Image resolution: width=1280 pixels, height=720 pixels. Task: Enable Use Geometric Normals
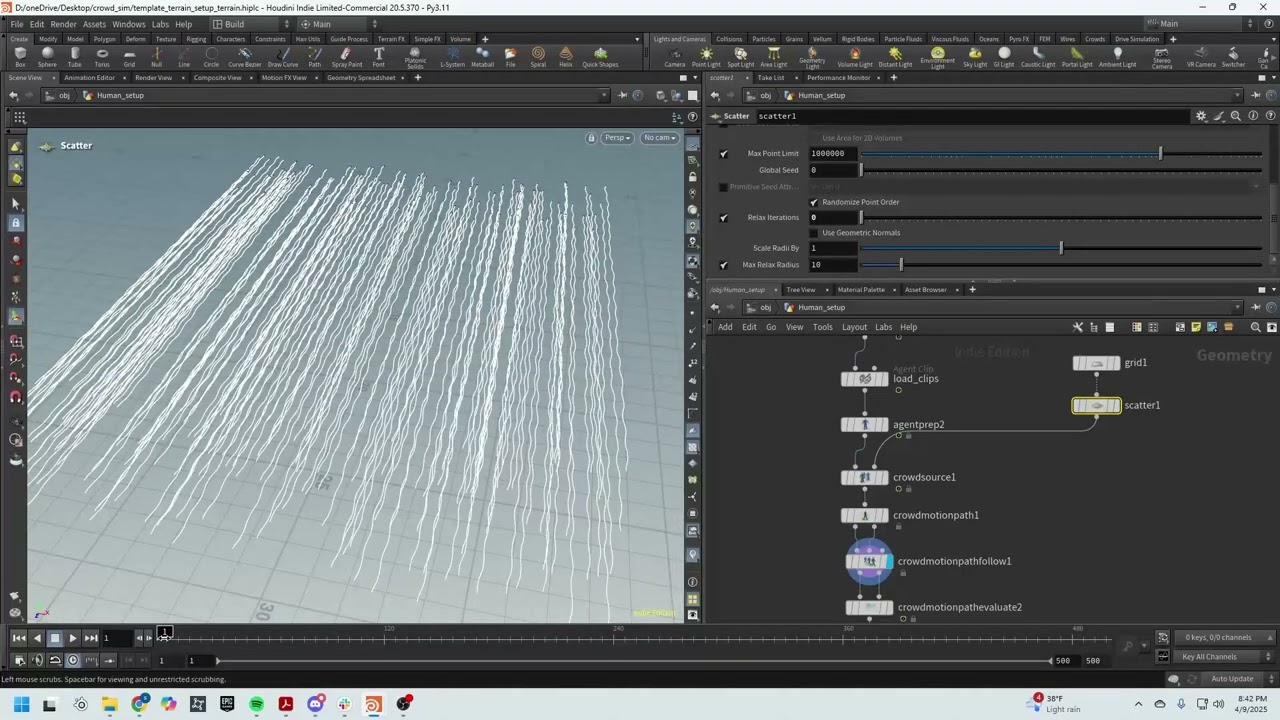(x=814, y=233)
